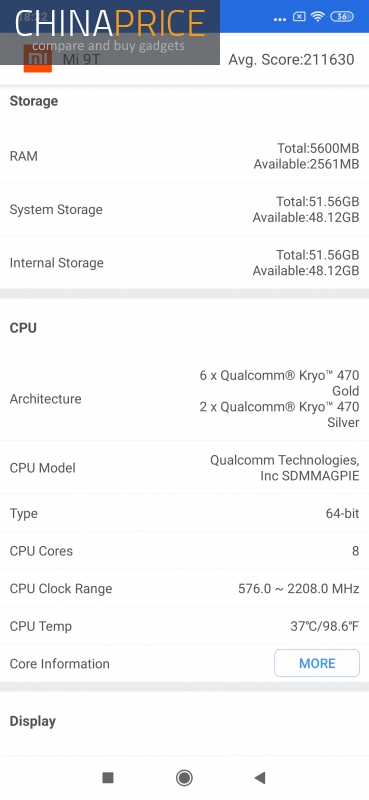The height and width of the screenshot is (800, 369).
Task: Select the Architecture Kryo 470 row
Action: pos(184,398)
